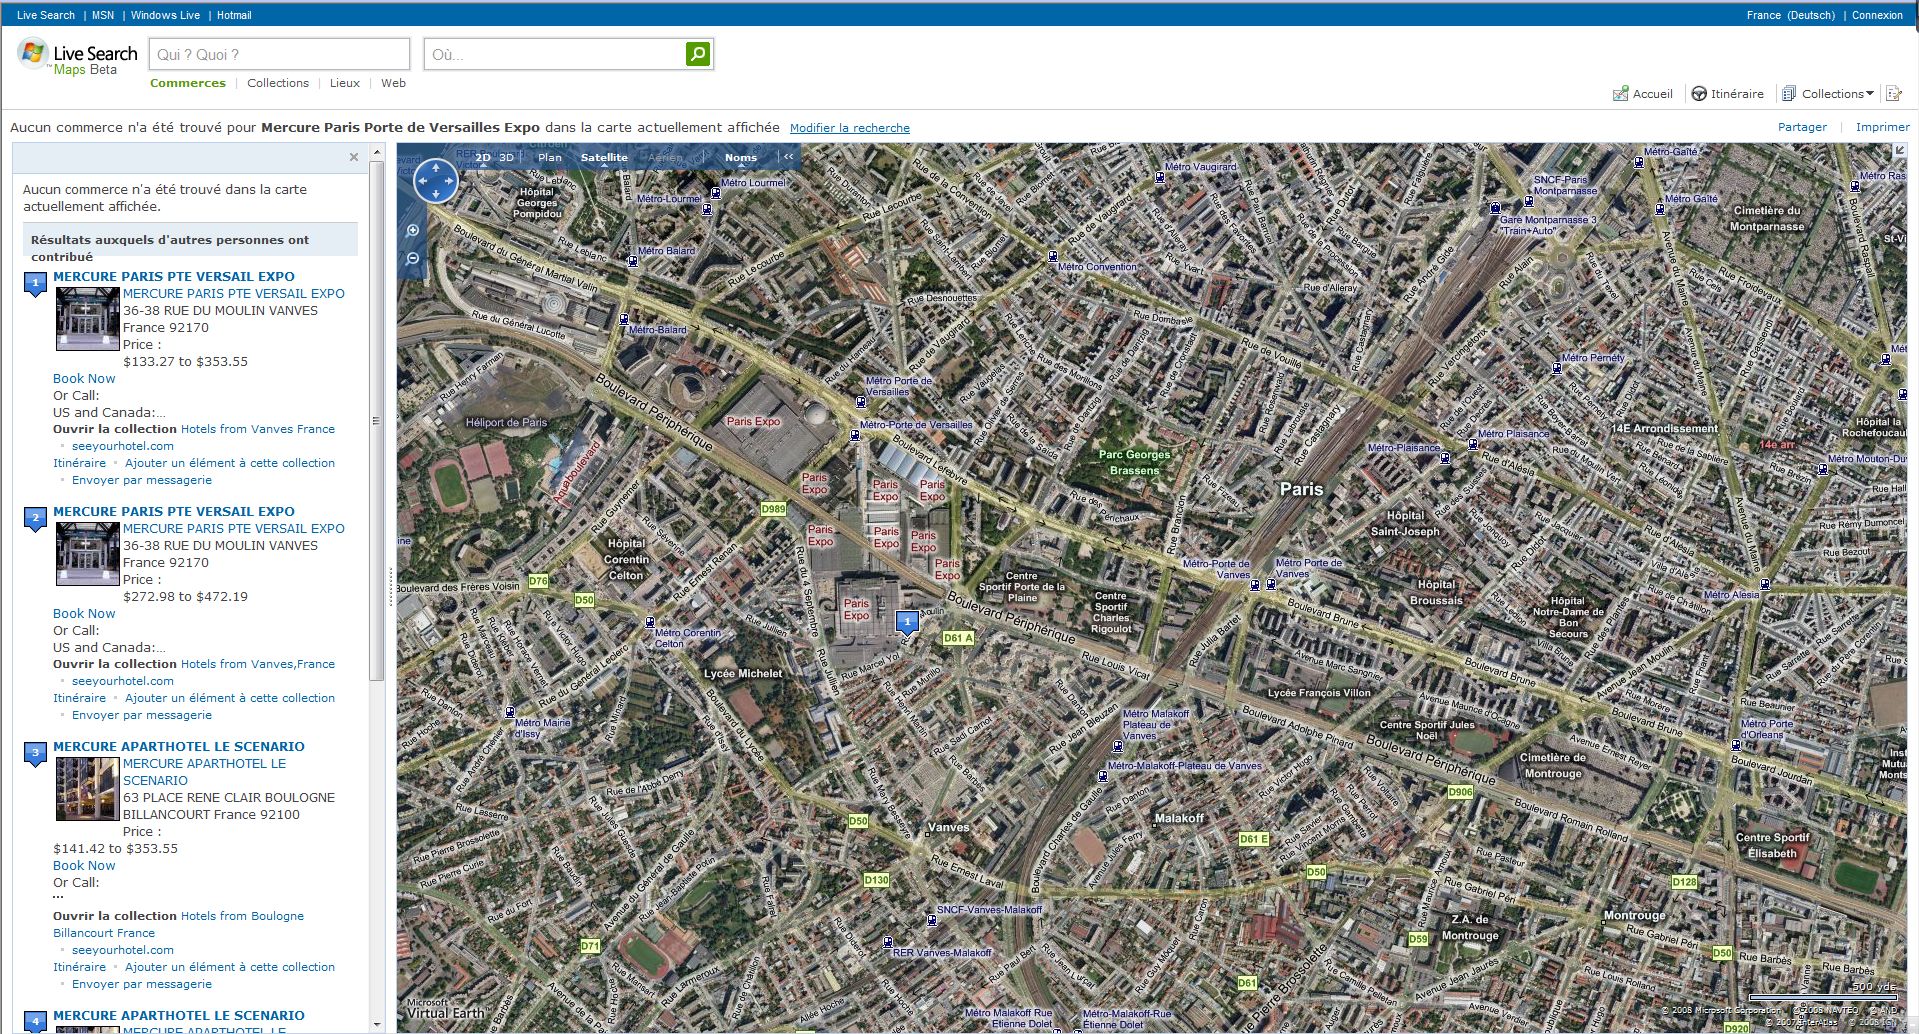
Task: Click the Accueil welcome icon
Action: [x=1620, y=94]
